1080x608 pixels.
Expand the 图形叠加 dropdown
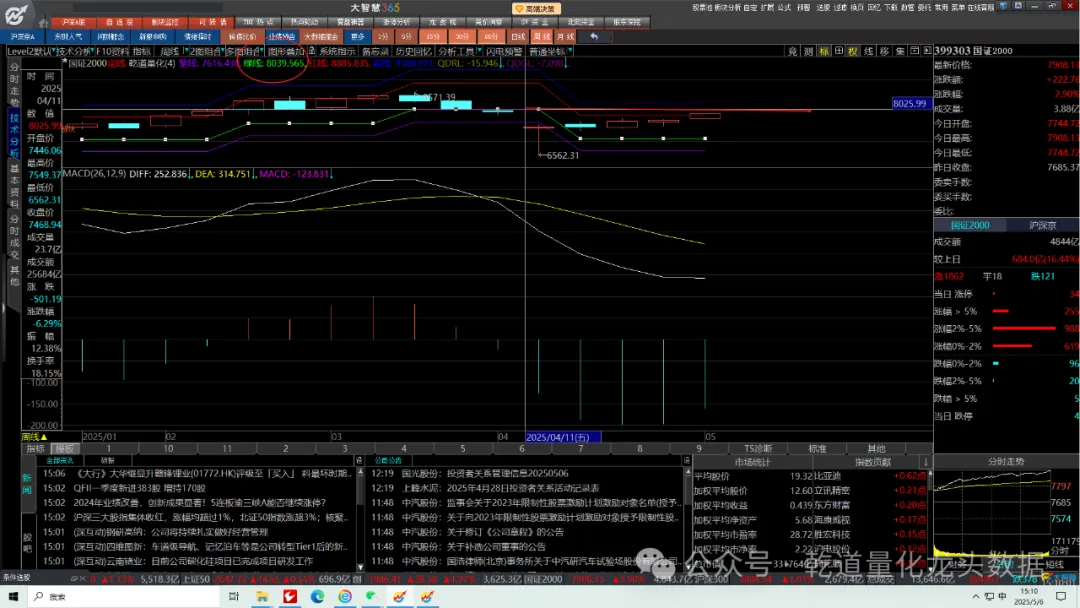tap(286, 52)
